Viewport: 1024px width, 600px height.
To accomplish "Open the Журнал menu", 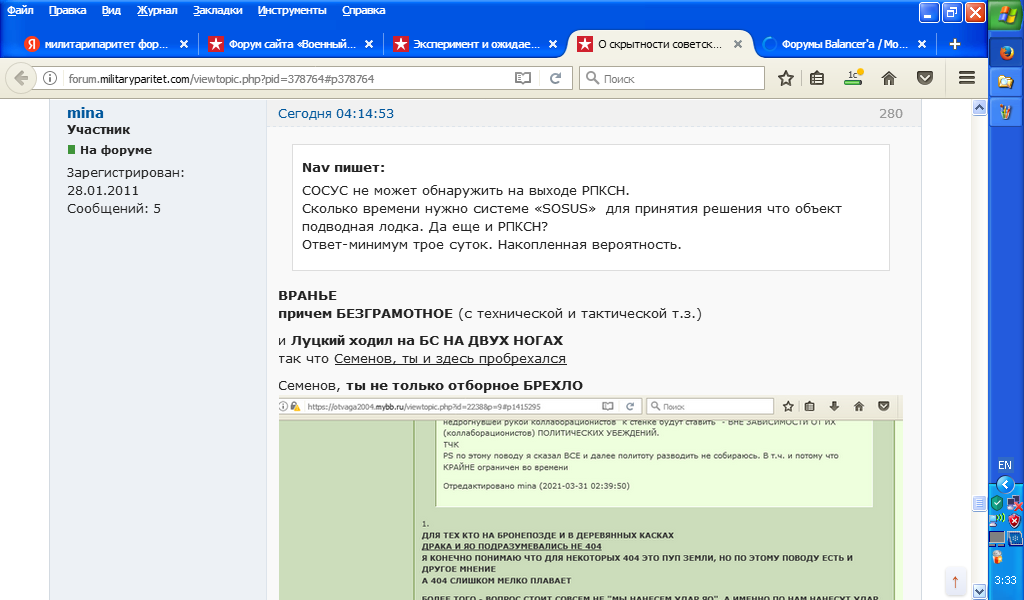I will click(x=157, y=10).
